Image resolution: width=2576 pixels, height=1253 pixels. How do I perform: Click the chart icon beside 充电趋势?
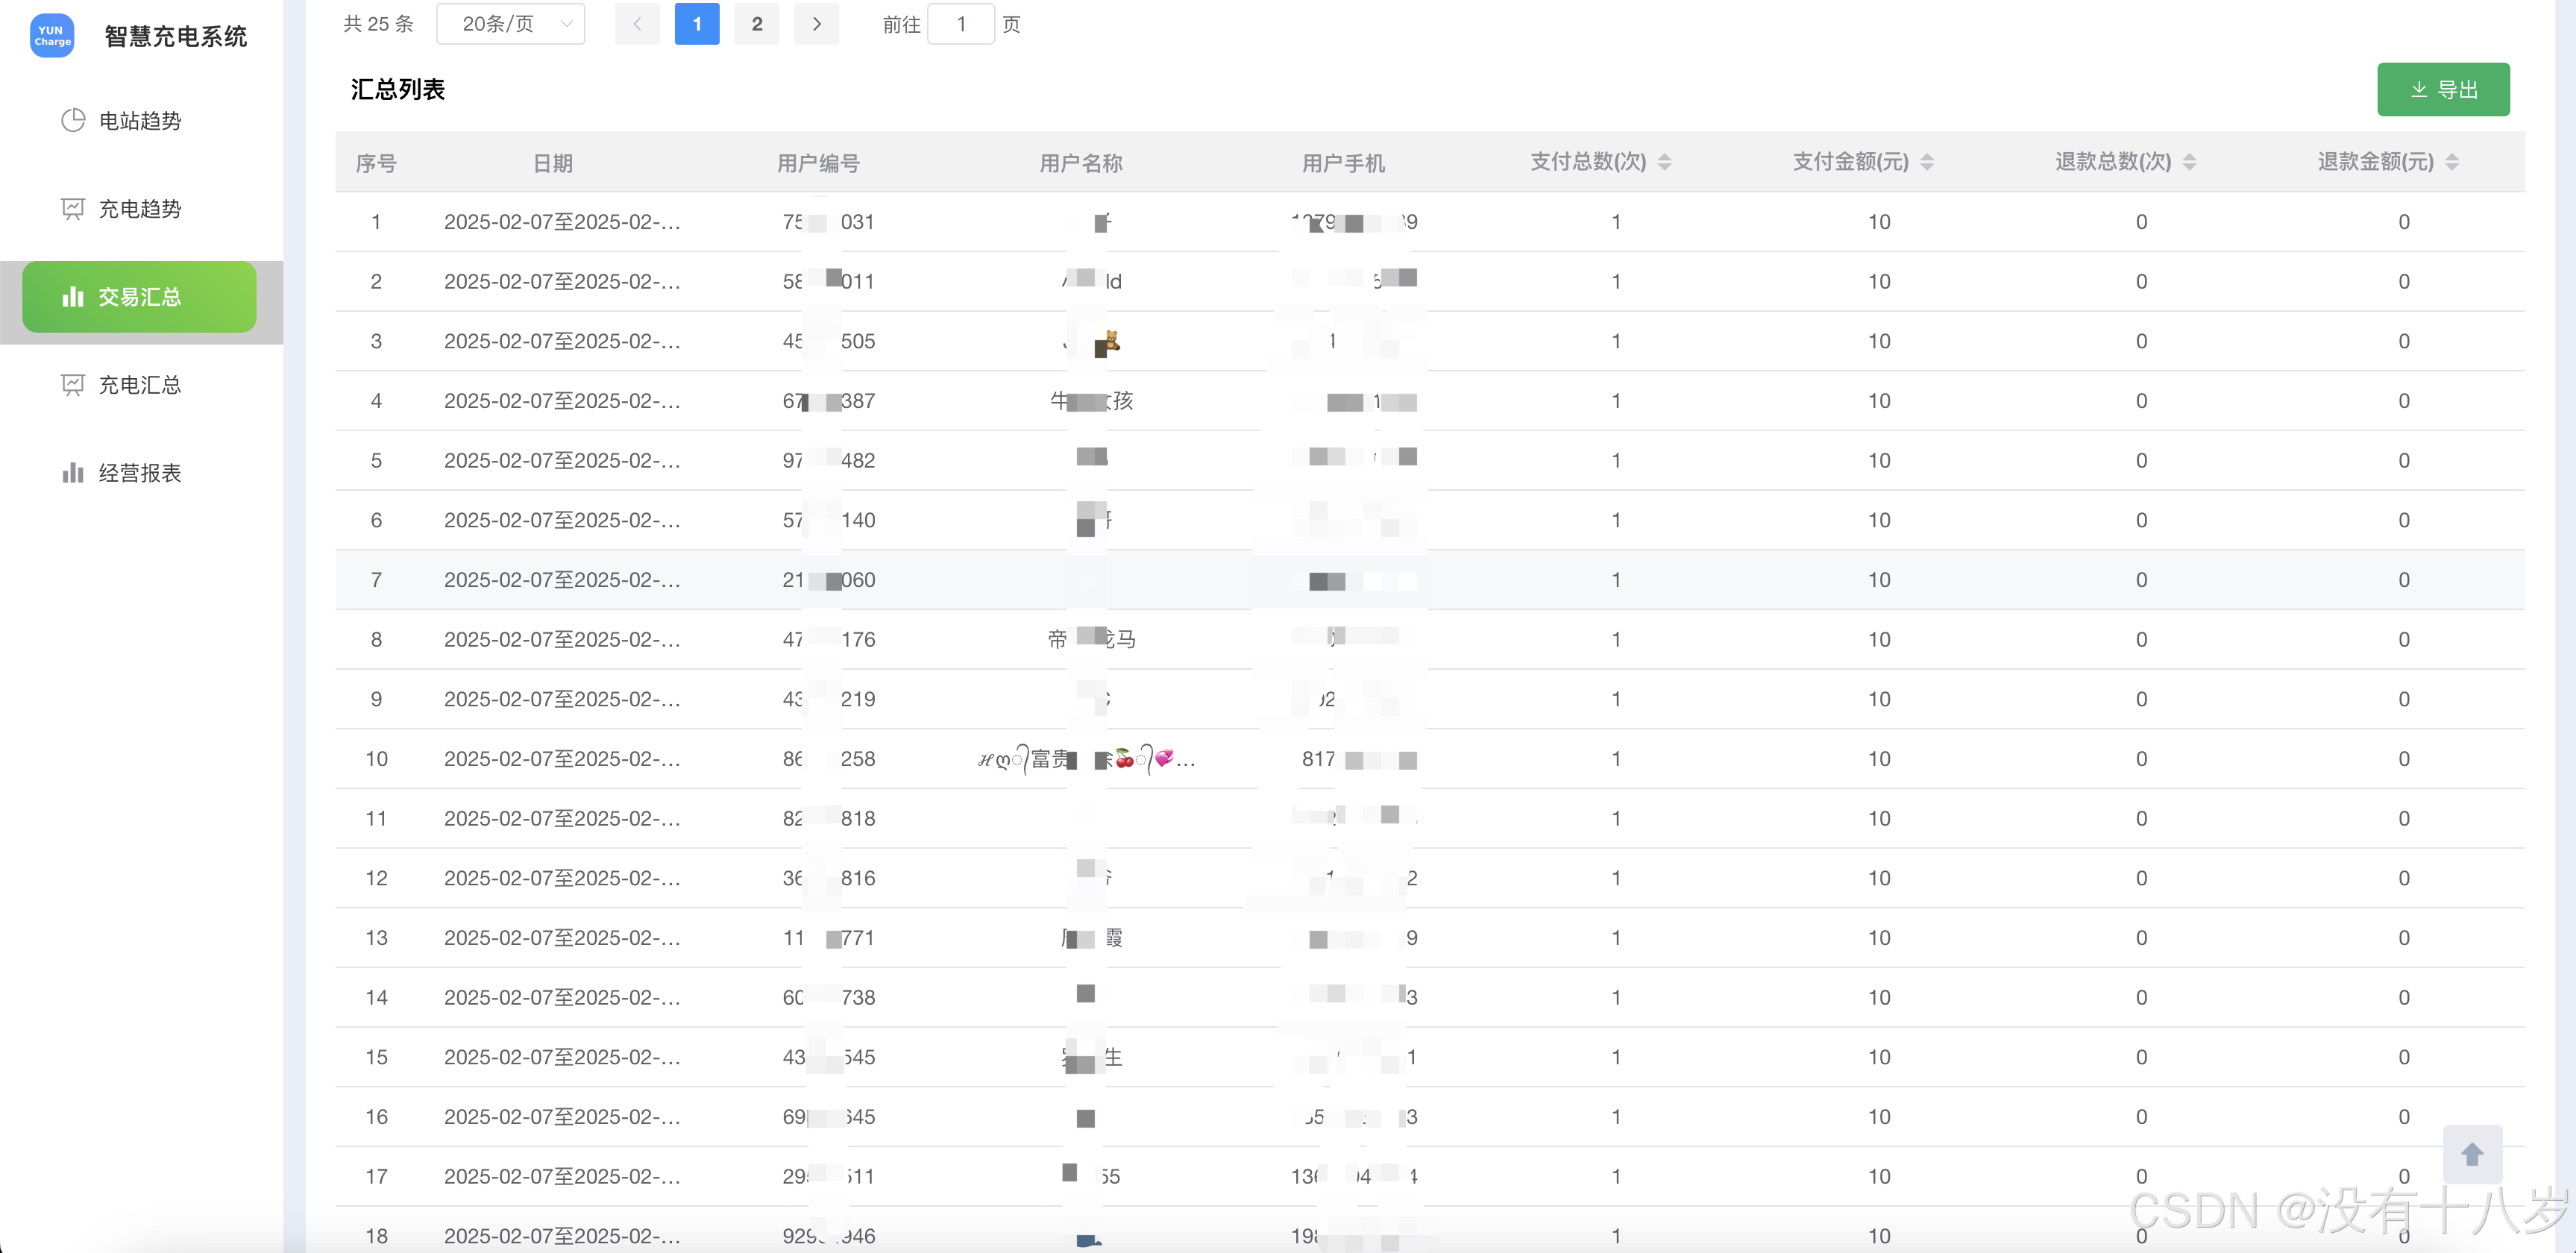73,209
